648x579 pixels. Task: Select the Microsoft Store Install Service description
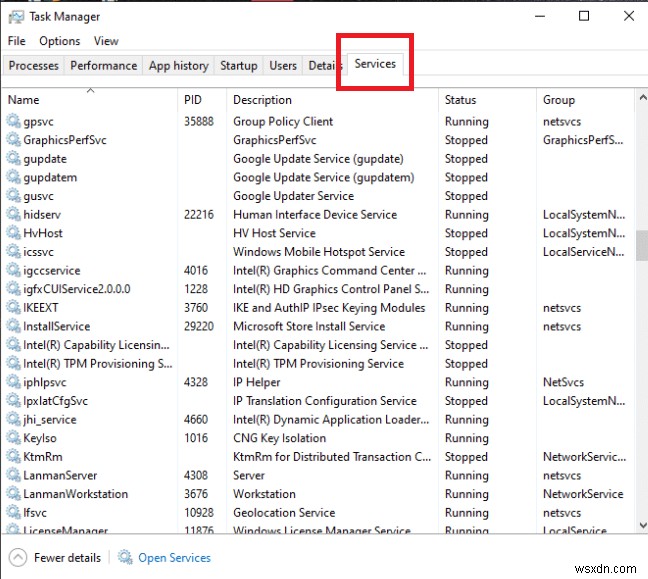tap(309, 326)
